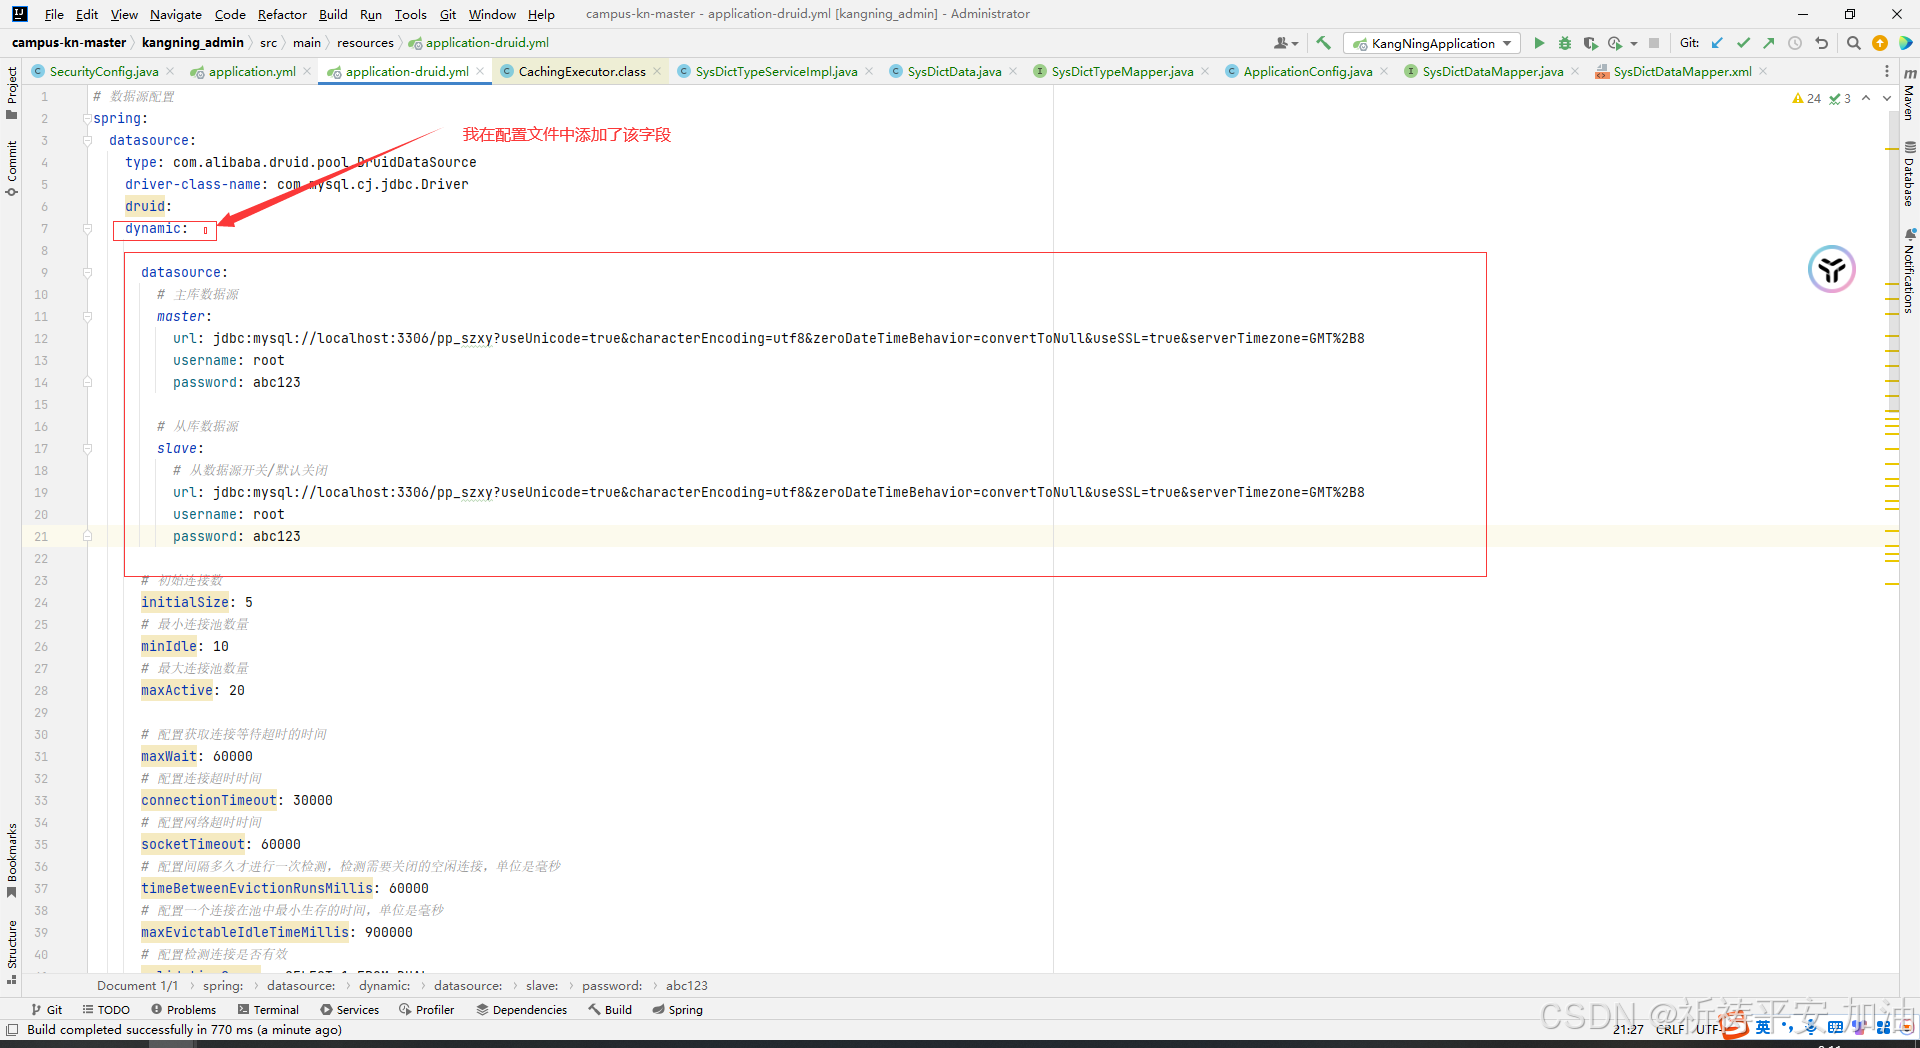Run the KangNingApplication
1920x1048 pixels.
pos(1540,43)
